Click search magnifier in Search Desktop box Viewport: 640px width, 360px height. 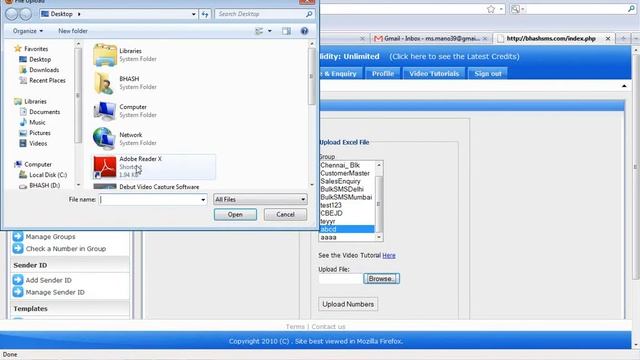coord(309,14)
